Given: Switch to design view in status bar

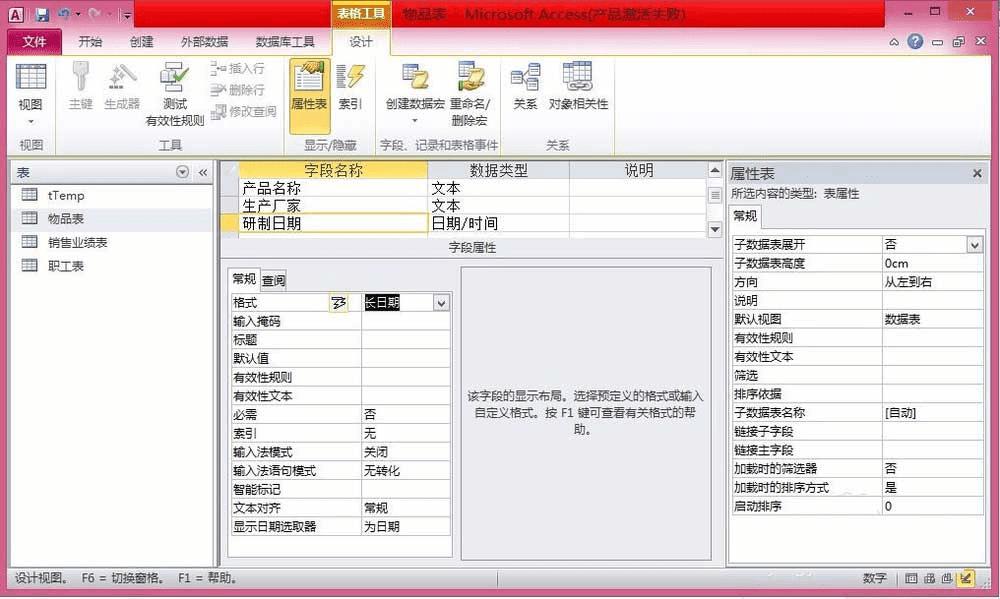Looking at the screenshot, I should pyautogui.click(x=967, y=578).
